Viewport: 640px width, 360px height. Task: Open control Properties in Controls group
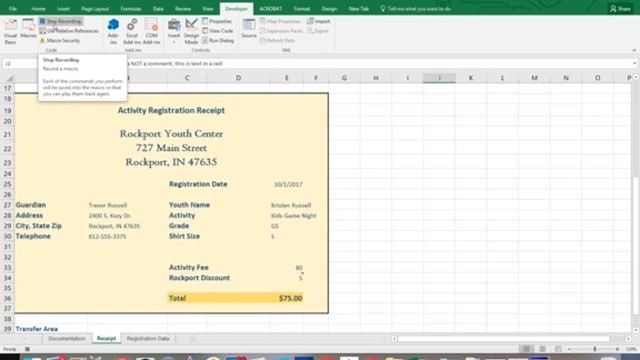click(217, 21)
